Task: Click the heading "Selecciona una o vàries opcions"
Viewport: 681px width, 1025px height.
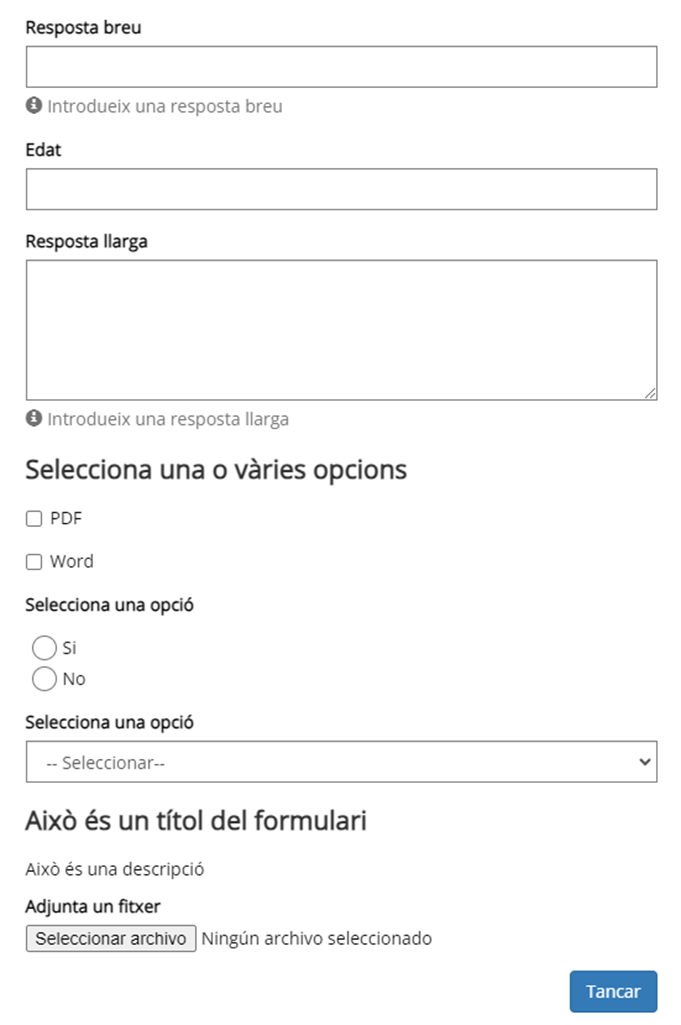Action: pos(215,468)
